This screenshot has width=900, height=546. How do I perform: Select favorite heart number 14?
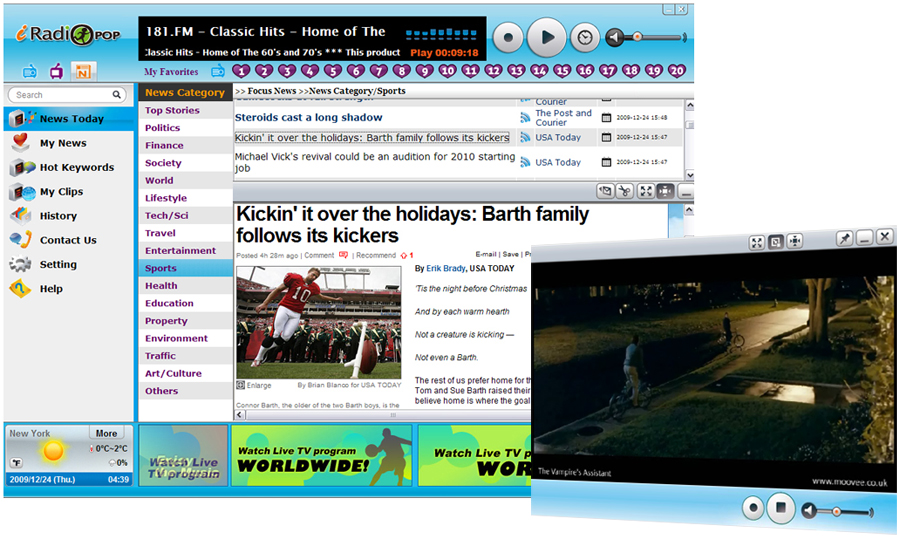pos(539,71)
